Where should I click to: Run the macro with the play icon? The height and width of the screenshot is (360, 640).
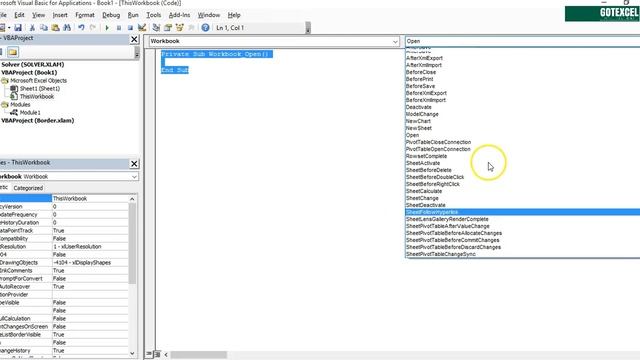(107, 28)
